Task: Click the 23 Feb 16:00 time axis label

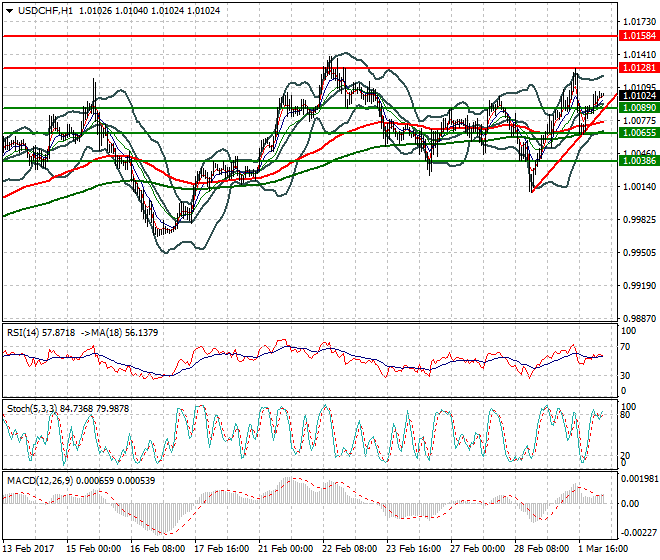Action: point(413,549)
